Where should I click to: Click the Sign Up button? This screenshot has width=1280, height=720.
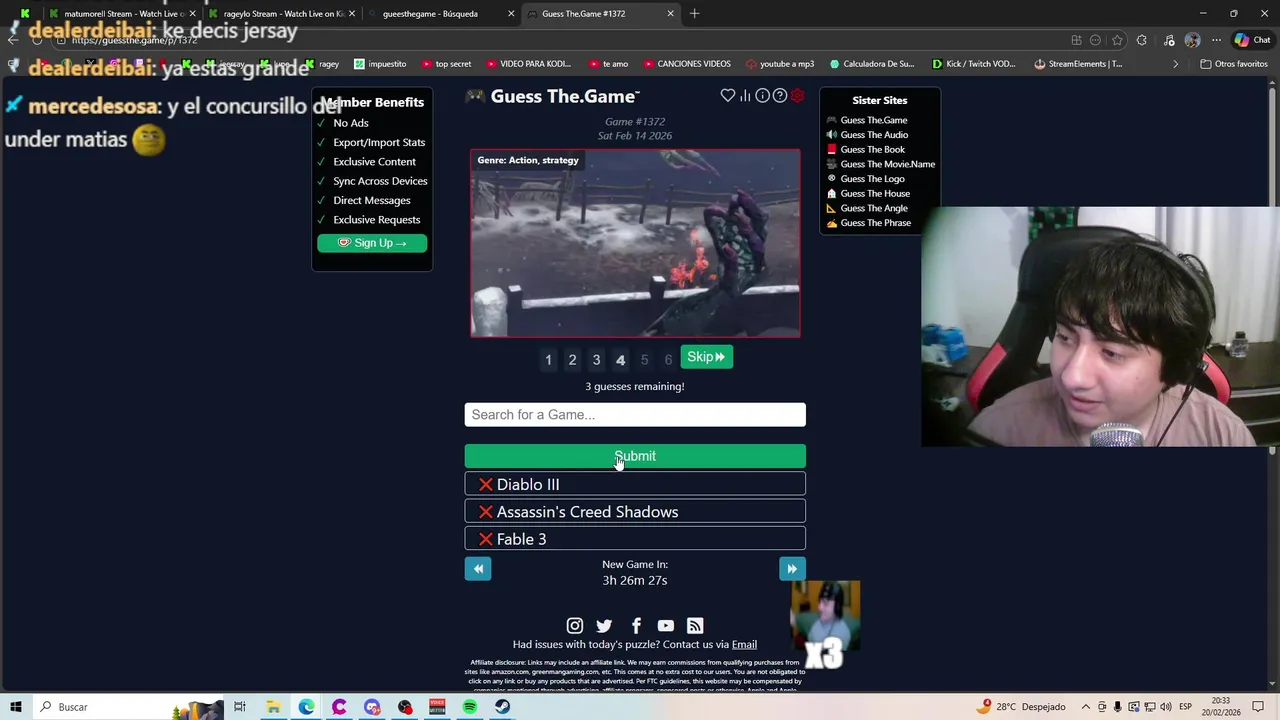(x=372, y=243)
